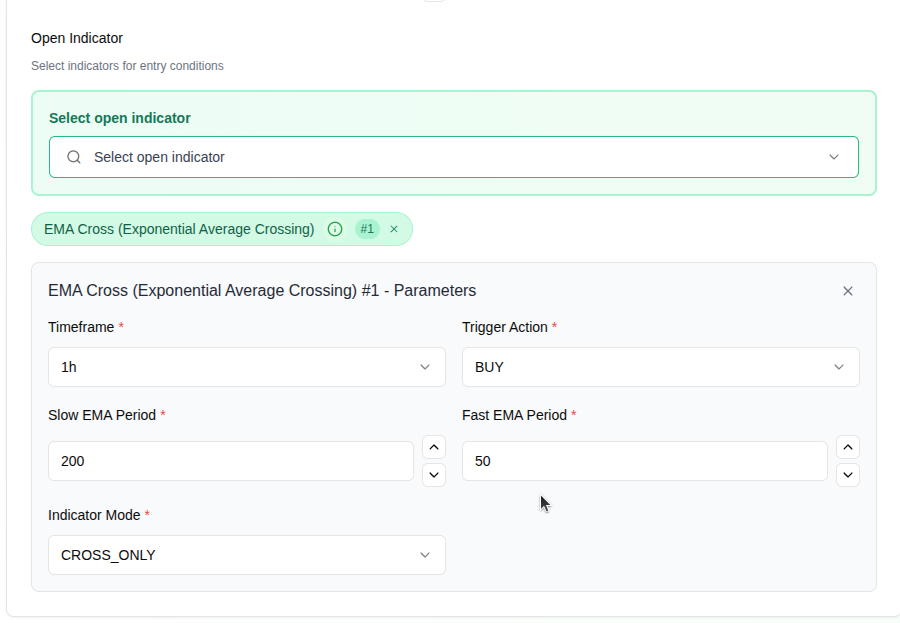Open the Timeframe dropdown showing 1h
Screen dimensions: 900x623
pos(230,367)
